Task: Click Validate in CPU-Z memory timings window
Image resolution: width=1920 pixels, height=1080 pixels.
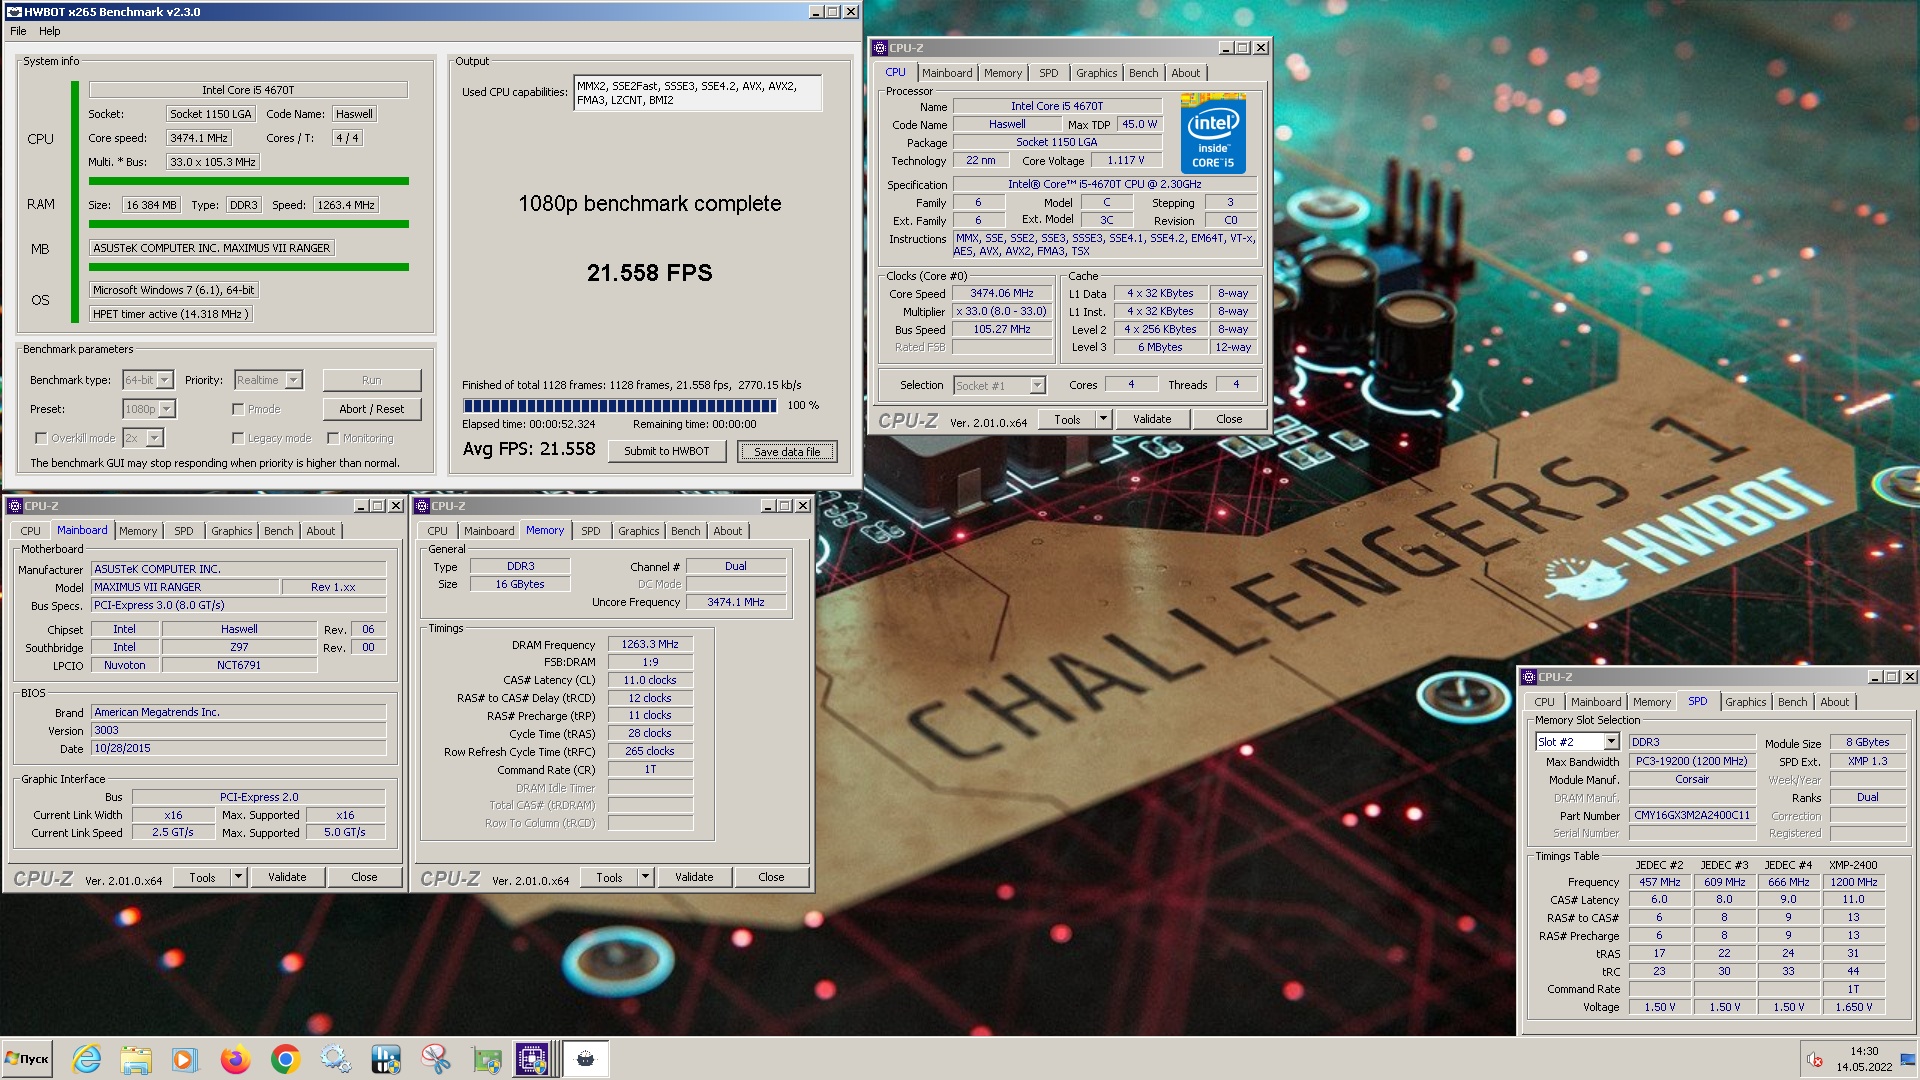Action: click(x=694, y=877)
